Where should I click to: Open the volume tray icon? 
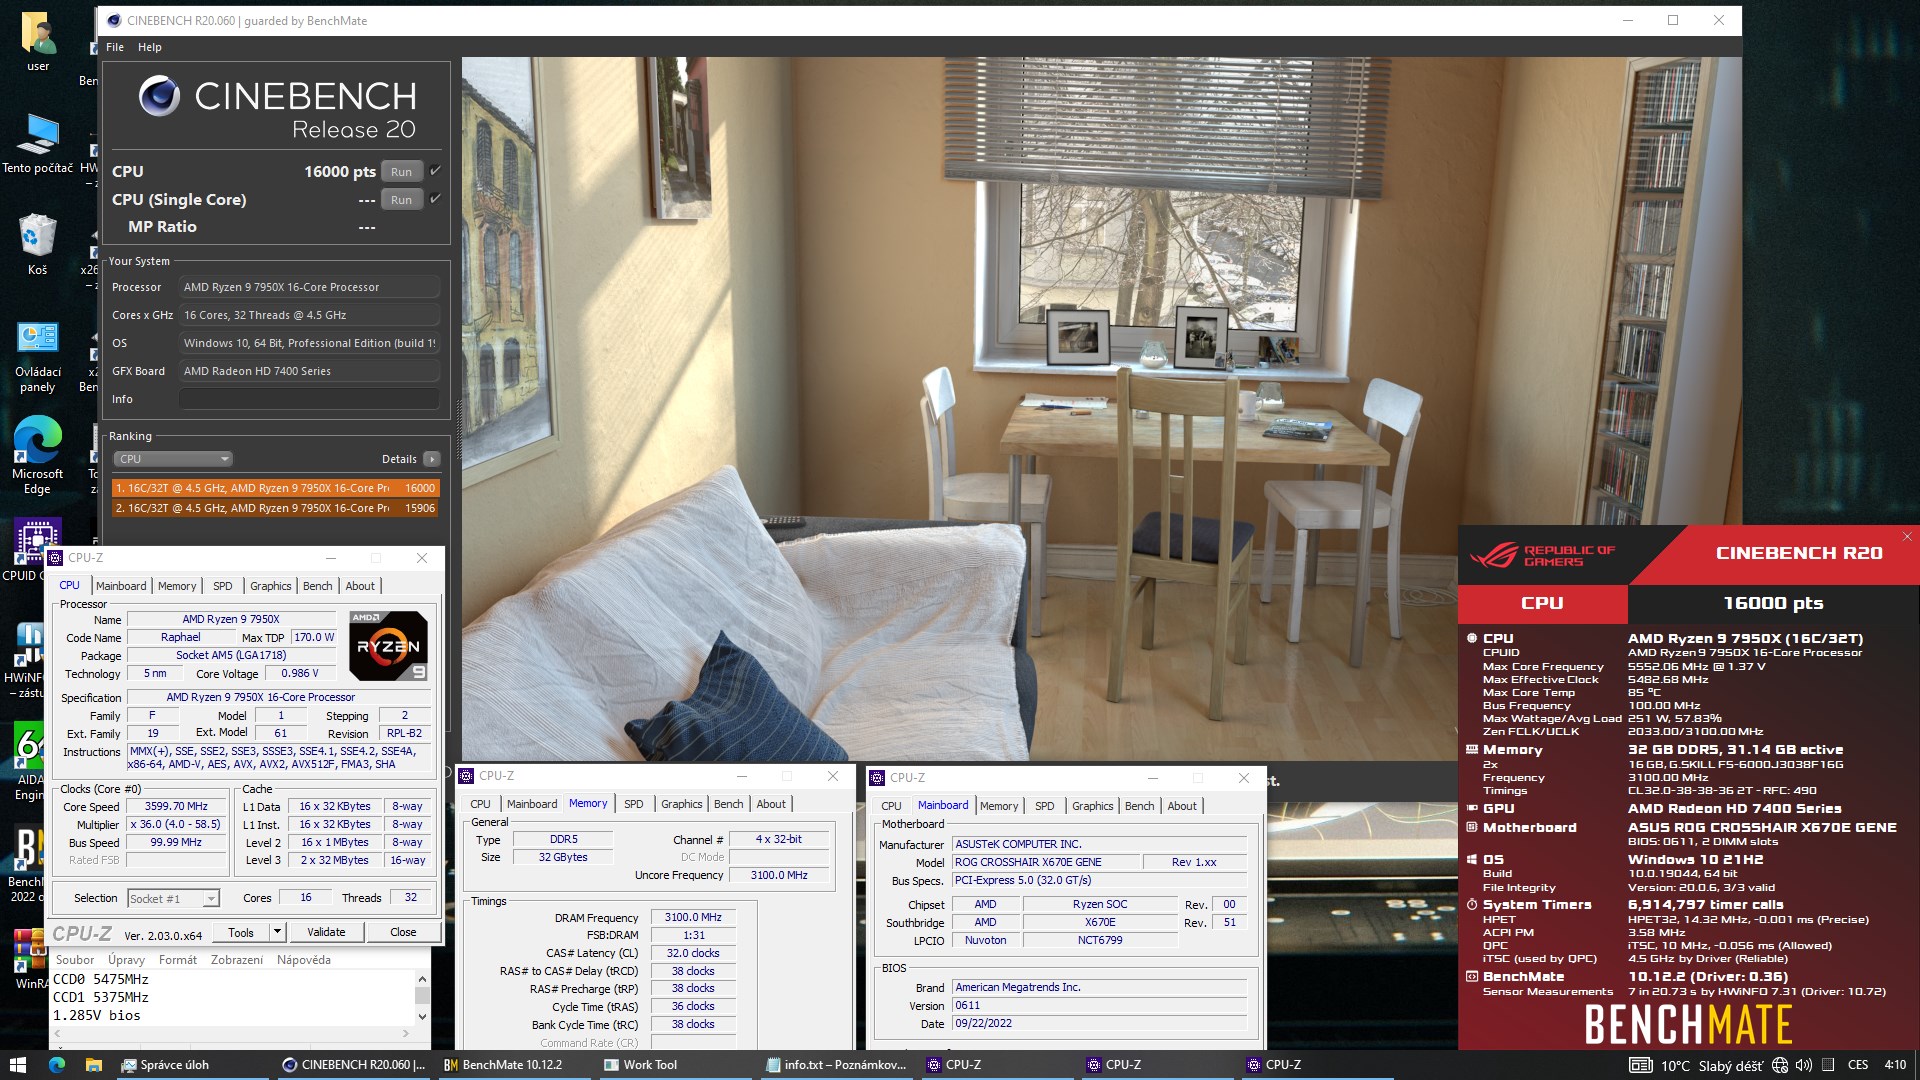[x=1803, y=1065]
